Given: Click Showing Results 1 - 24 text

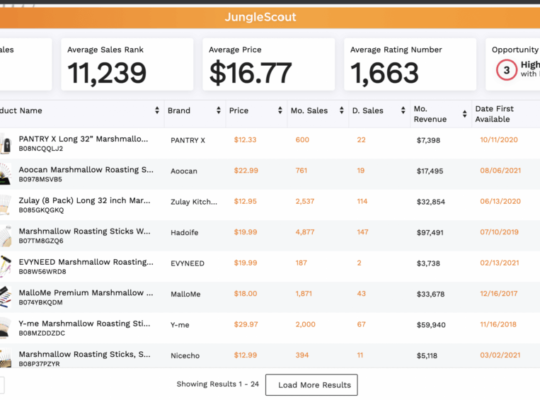Looking at the screenshot, I should point(218,384).
